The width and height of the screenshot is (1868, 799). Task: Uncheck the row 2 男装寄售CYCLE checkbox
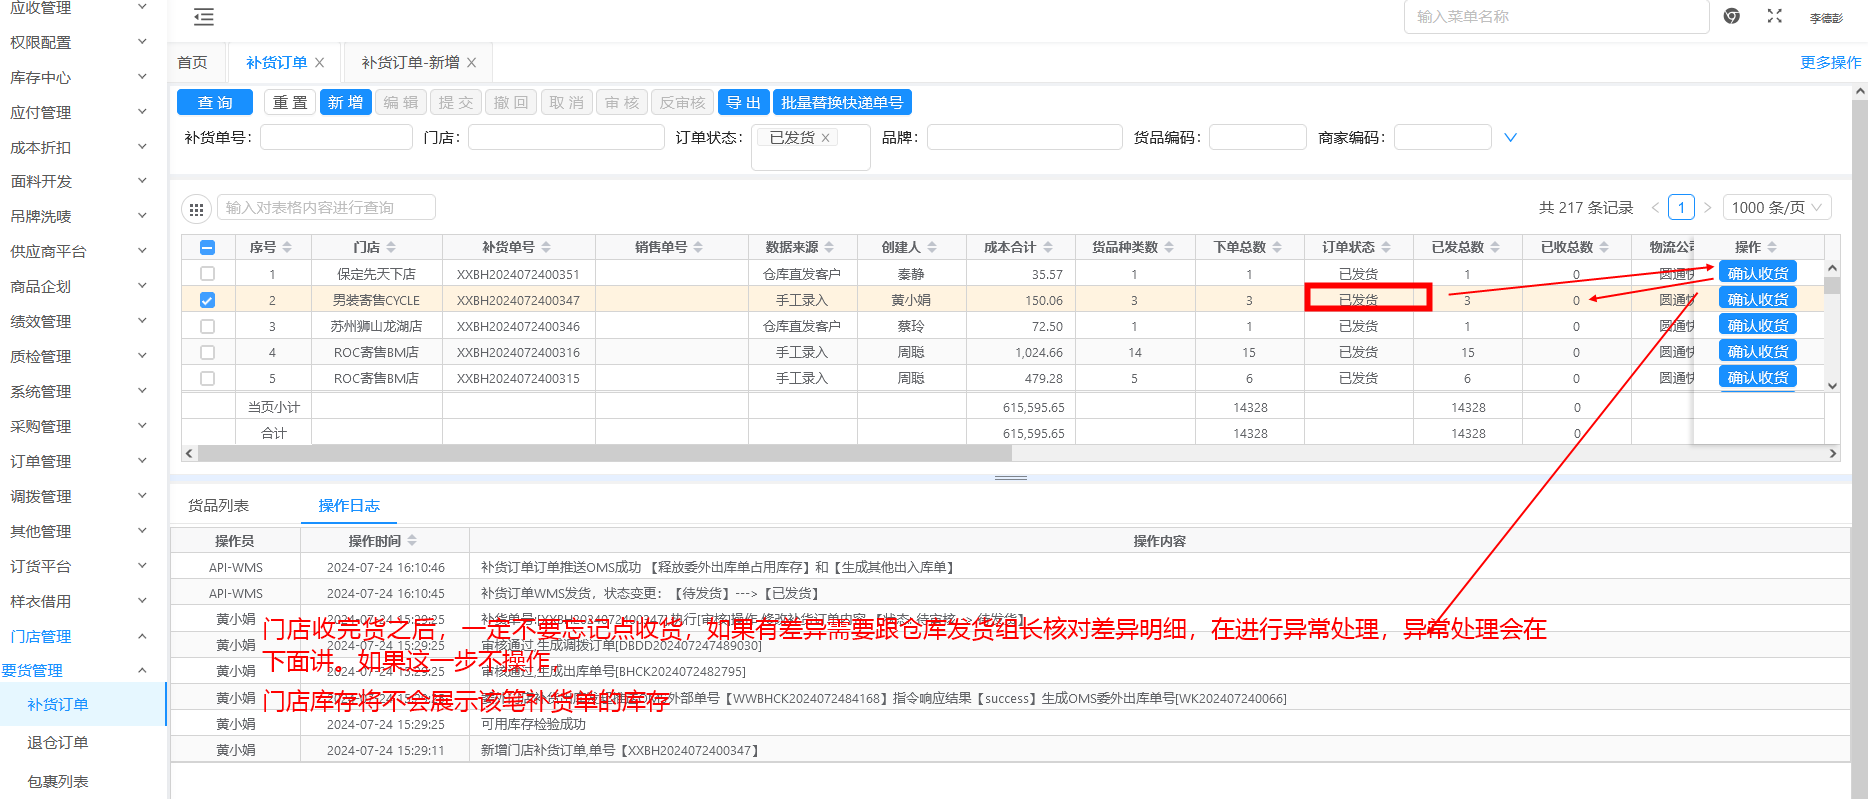207,300
